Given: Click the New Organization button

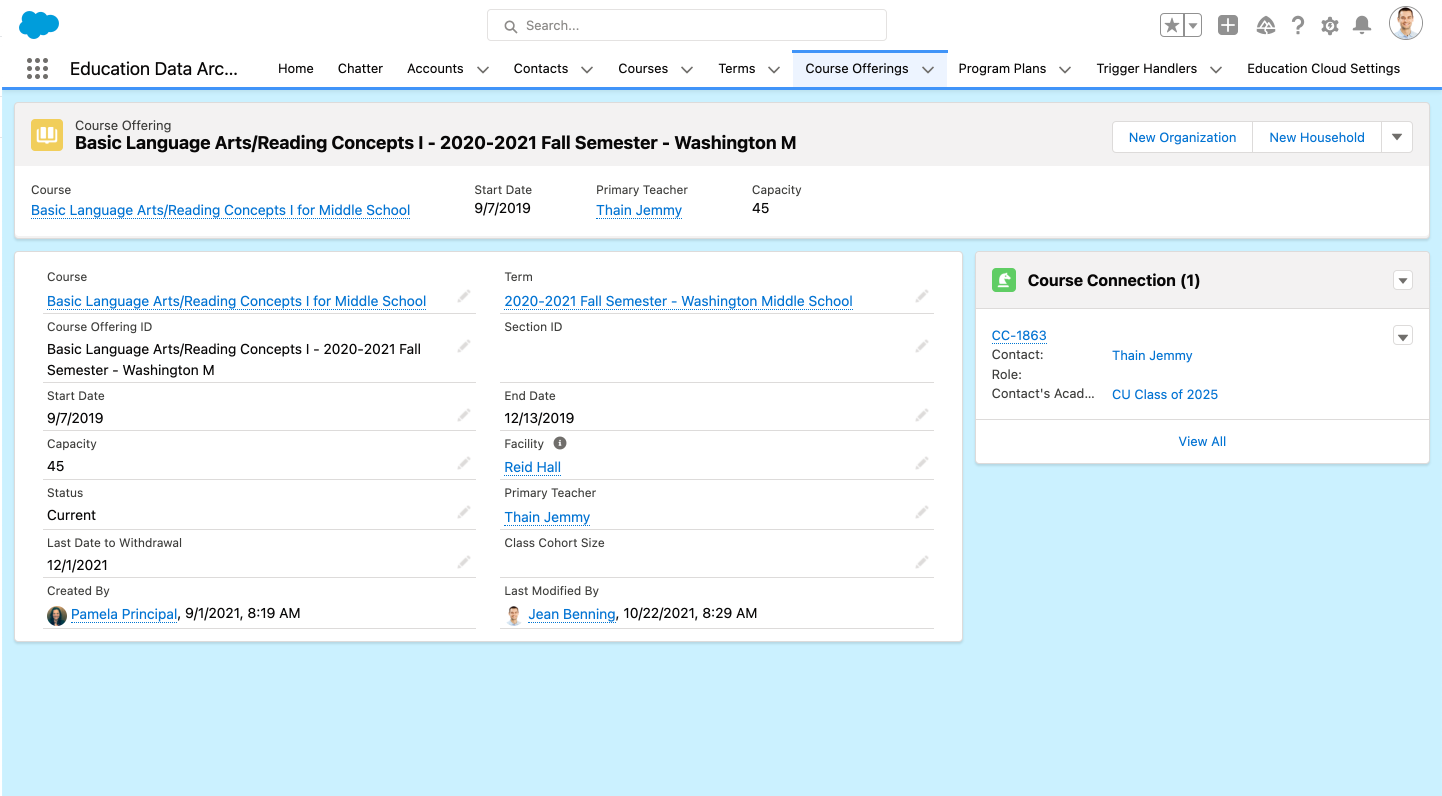Looking at the screenshot, I should 1182,137.
